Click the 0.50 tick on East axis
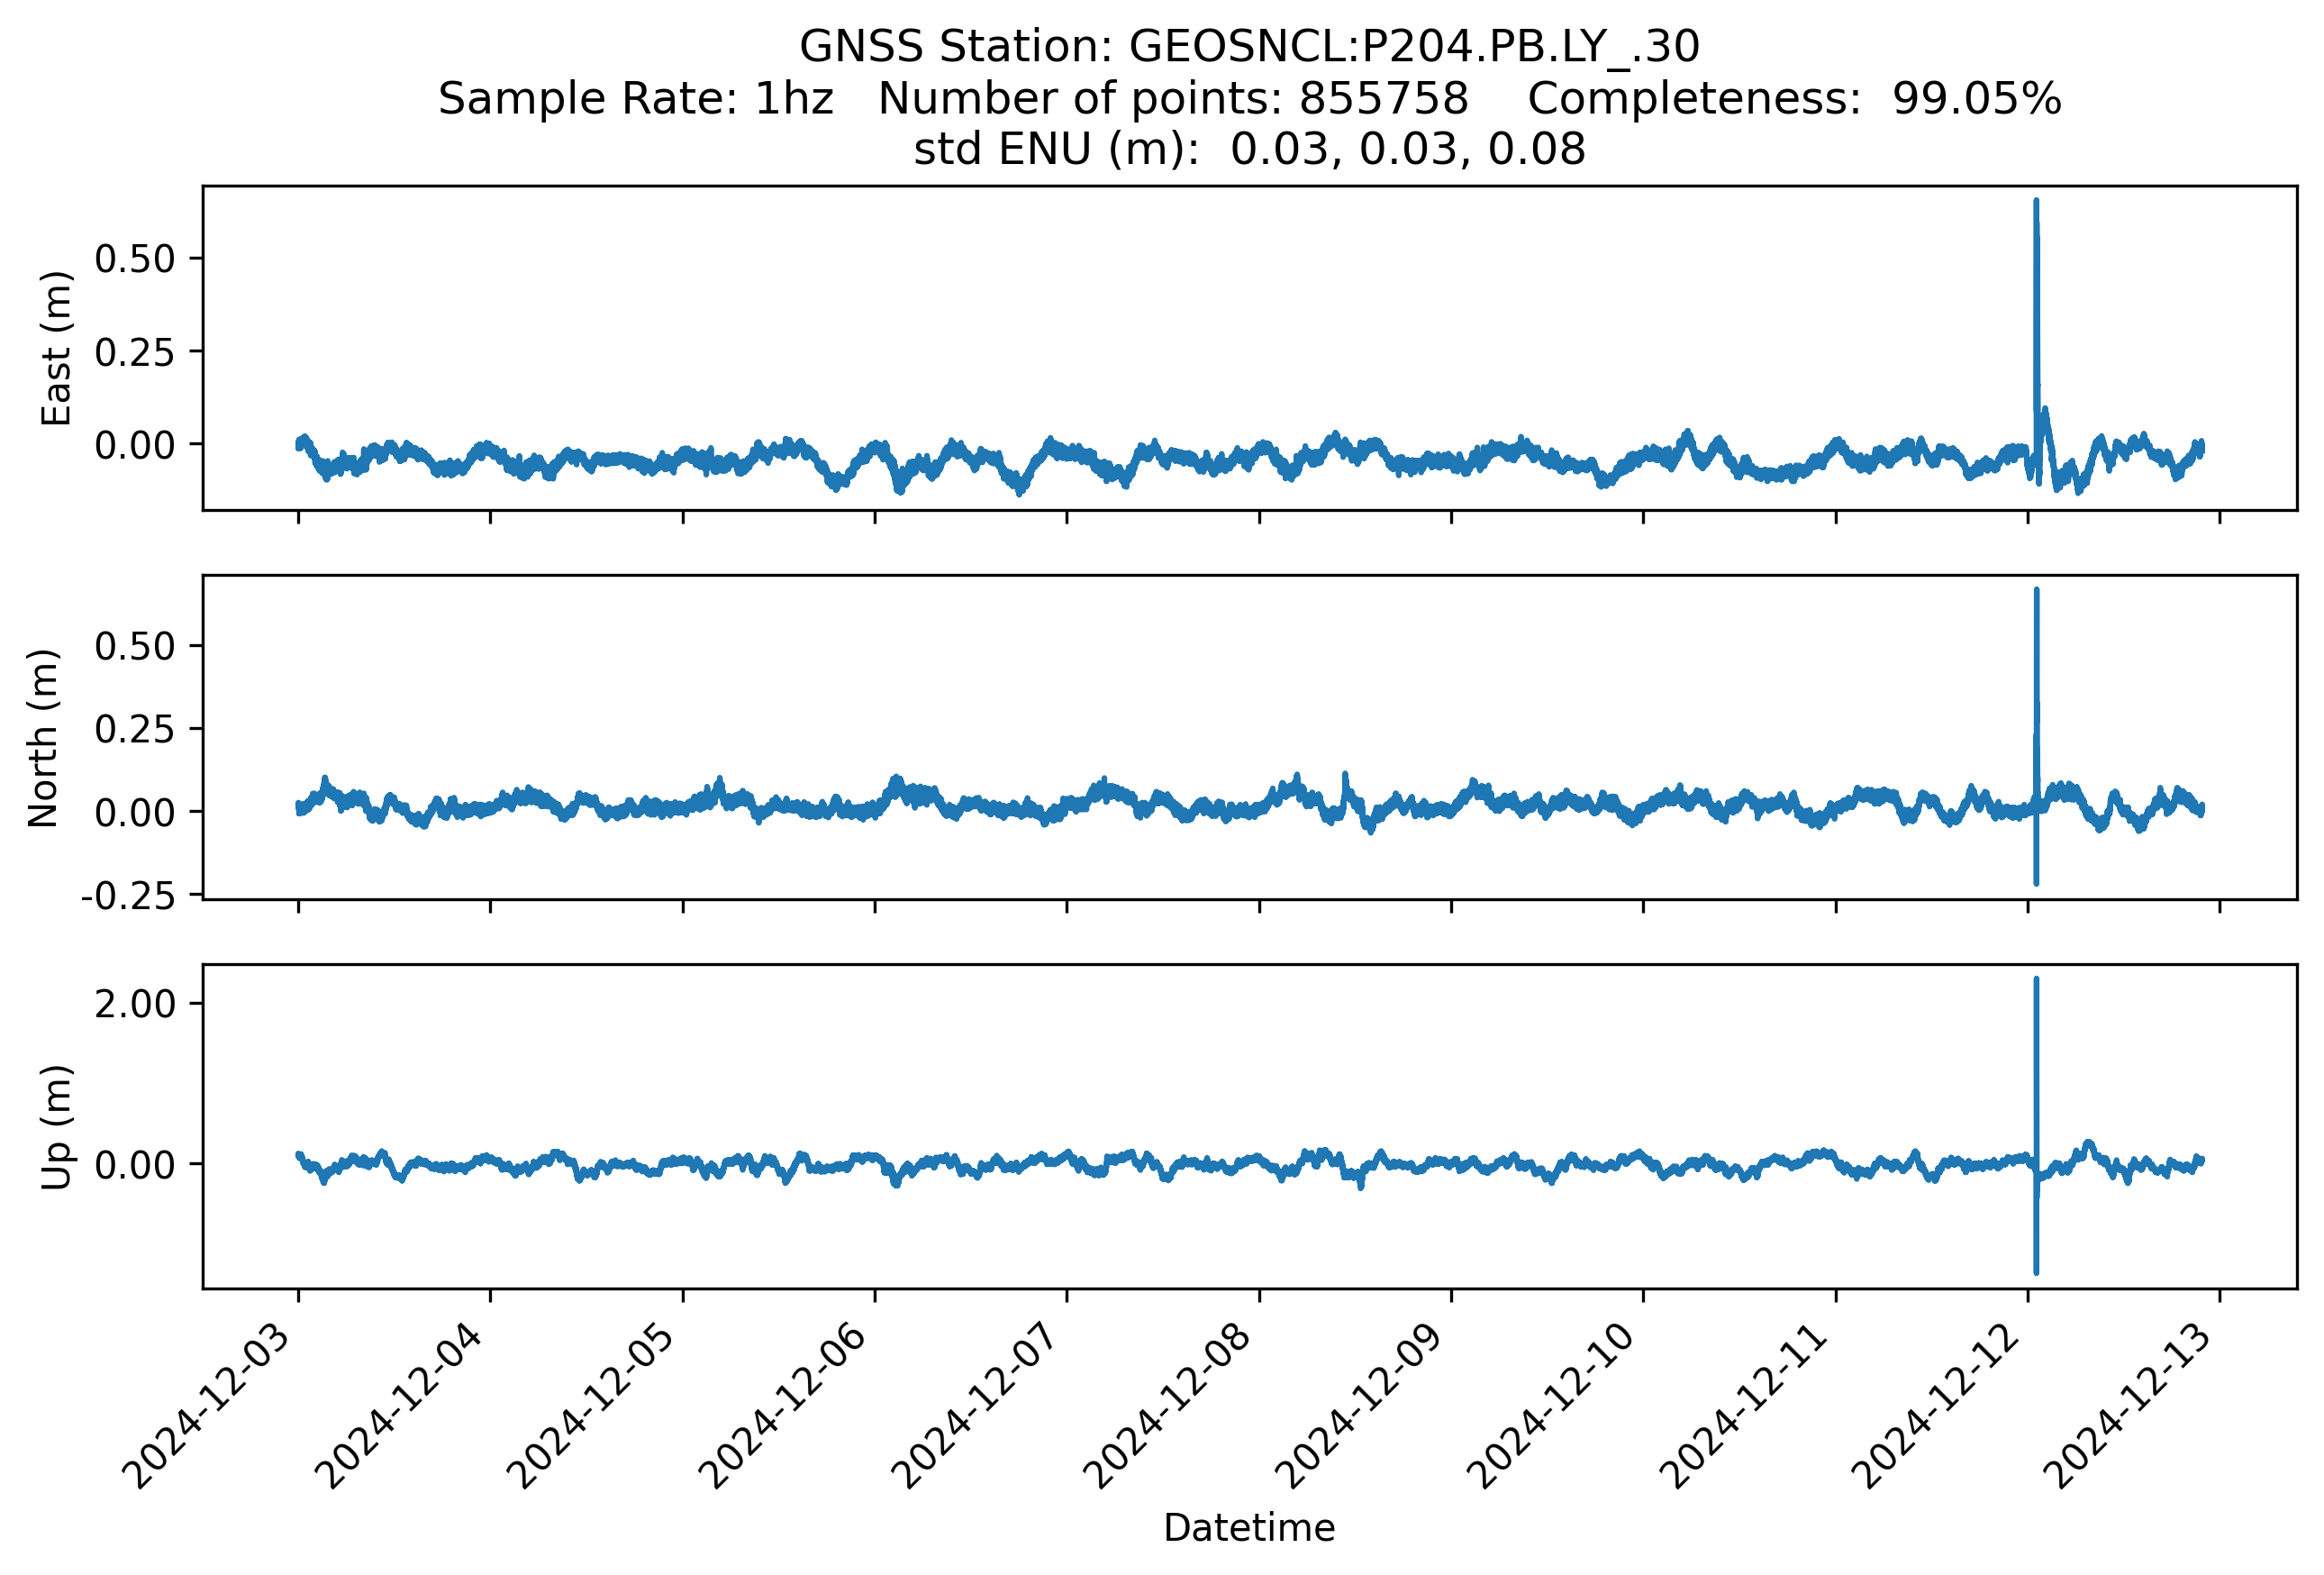This screenshot has height=1575, width=2324. coord(134,259)
